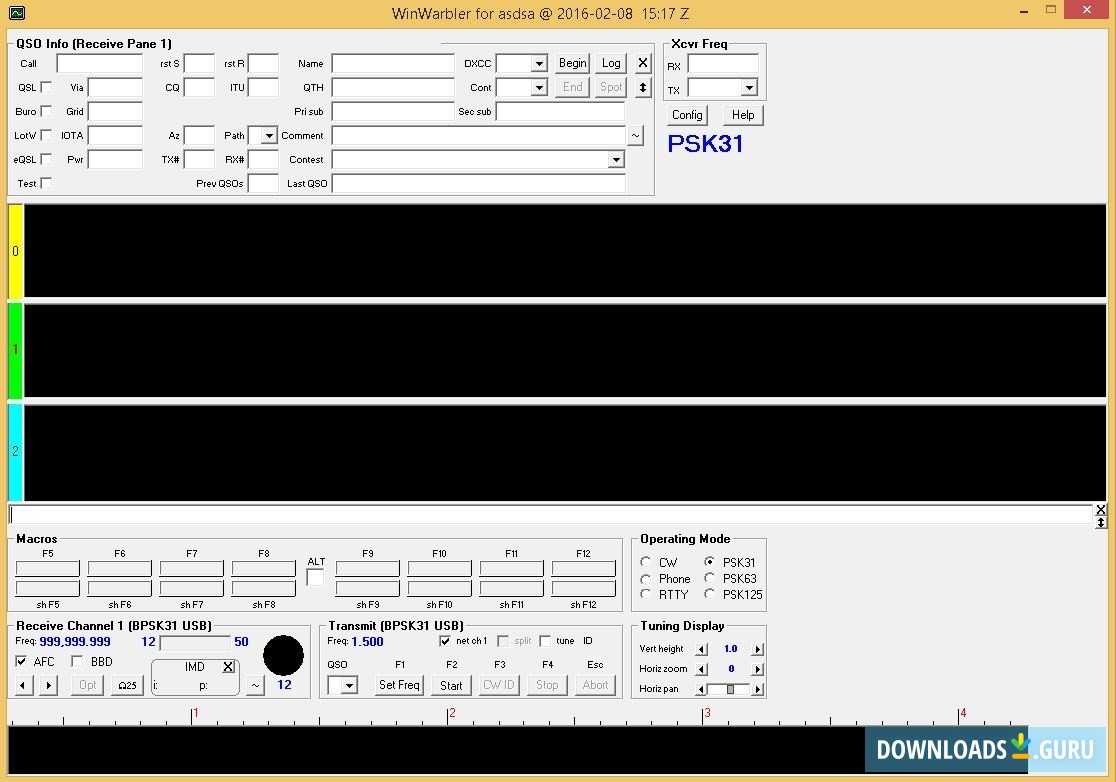Select PSK125 operating mode

710,593
